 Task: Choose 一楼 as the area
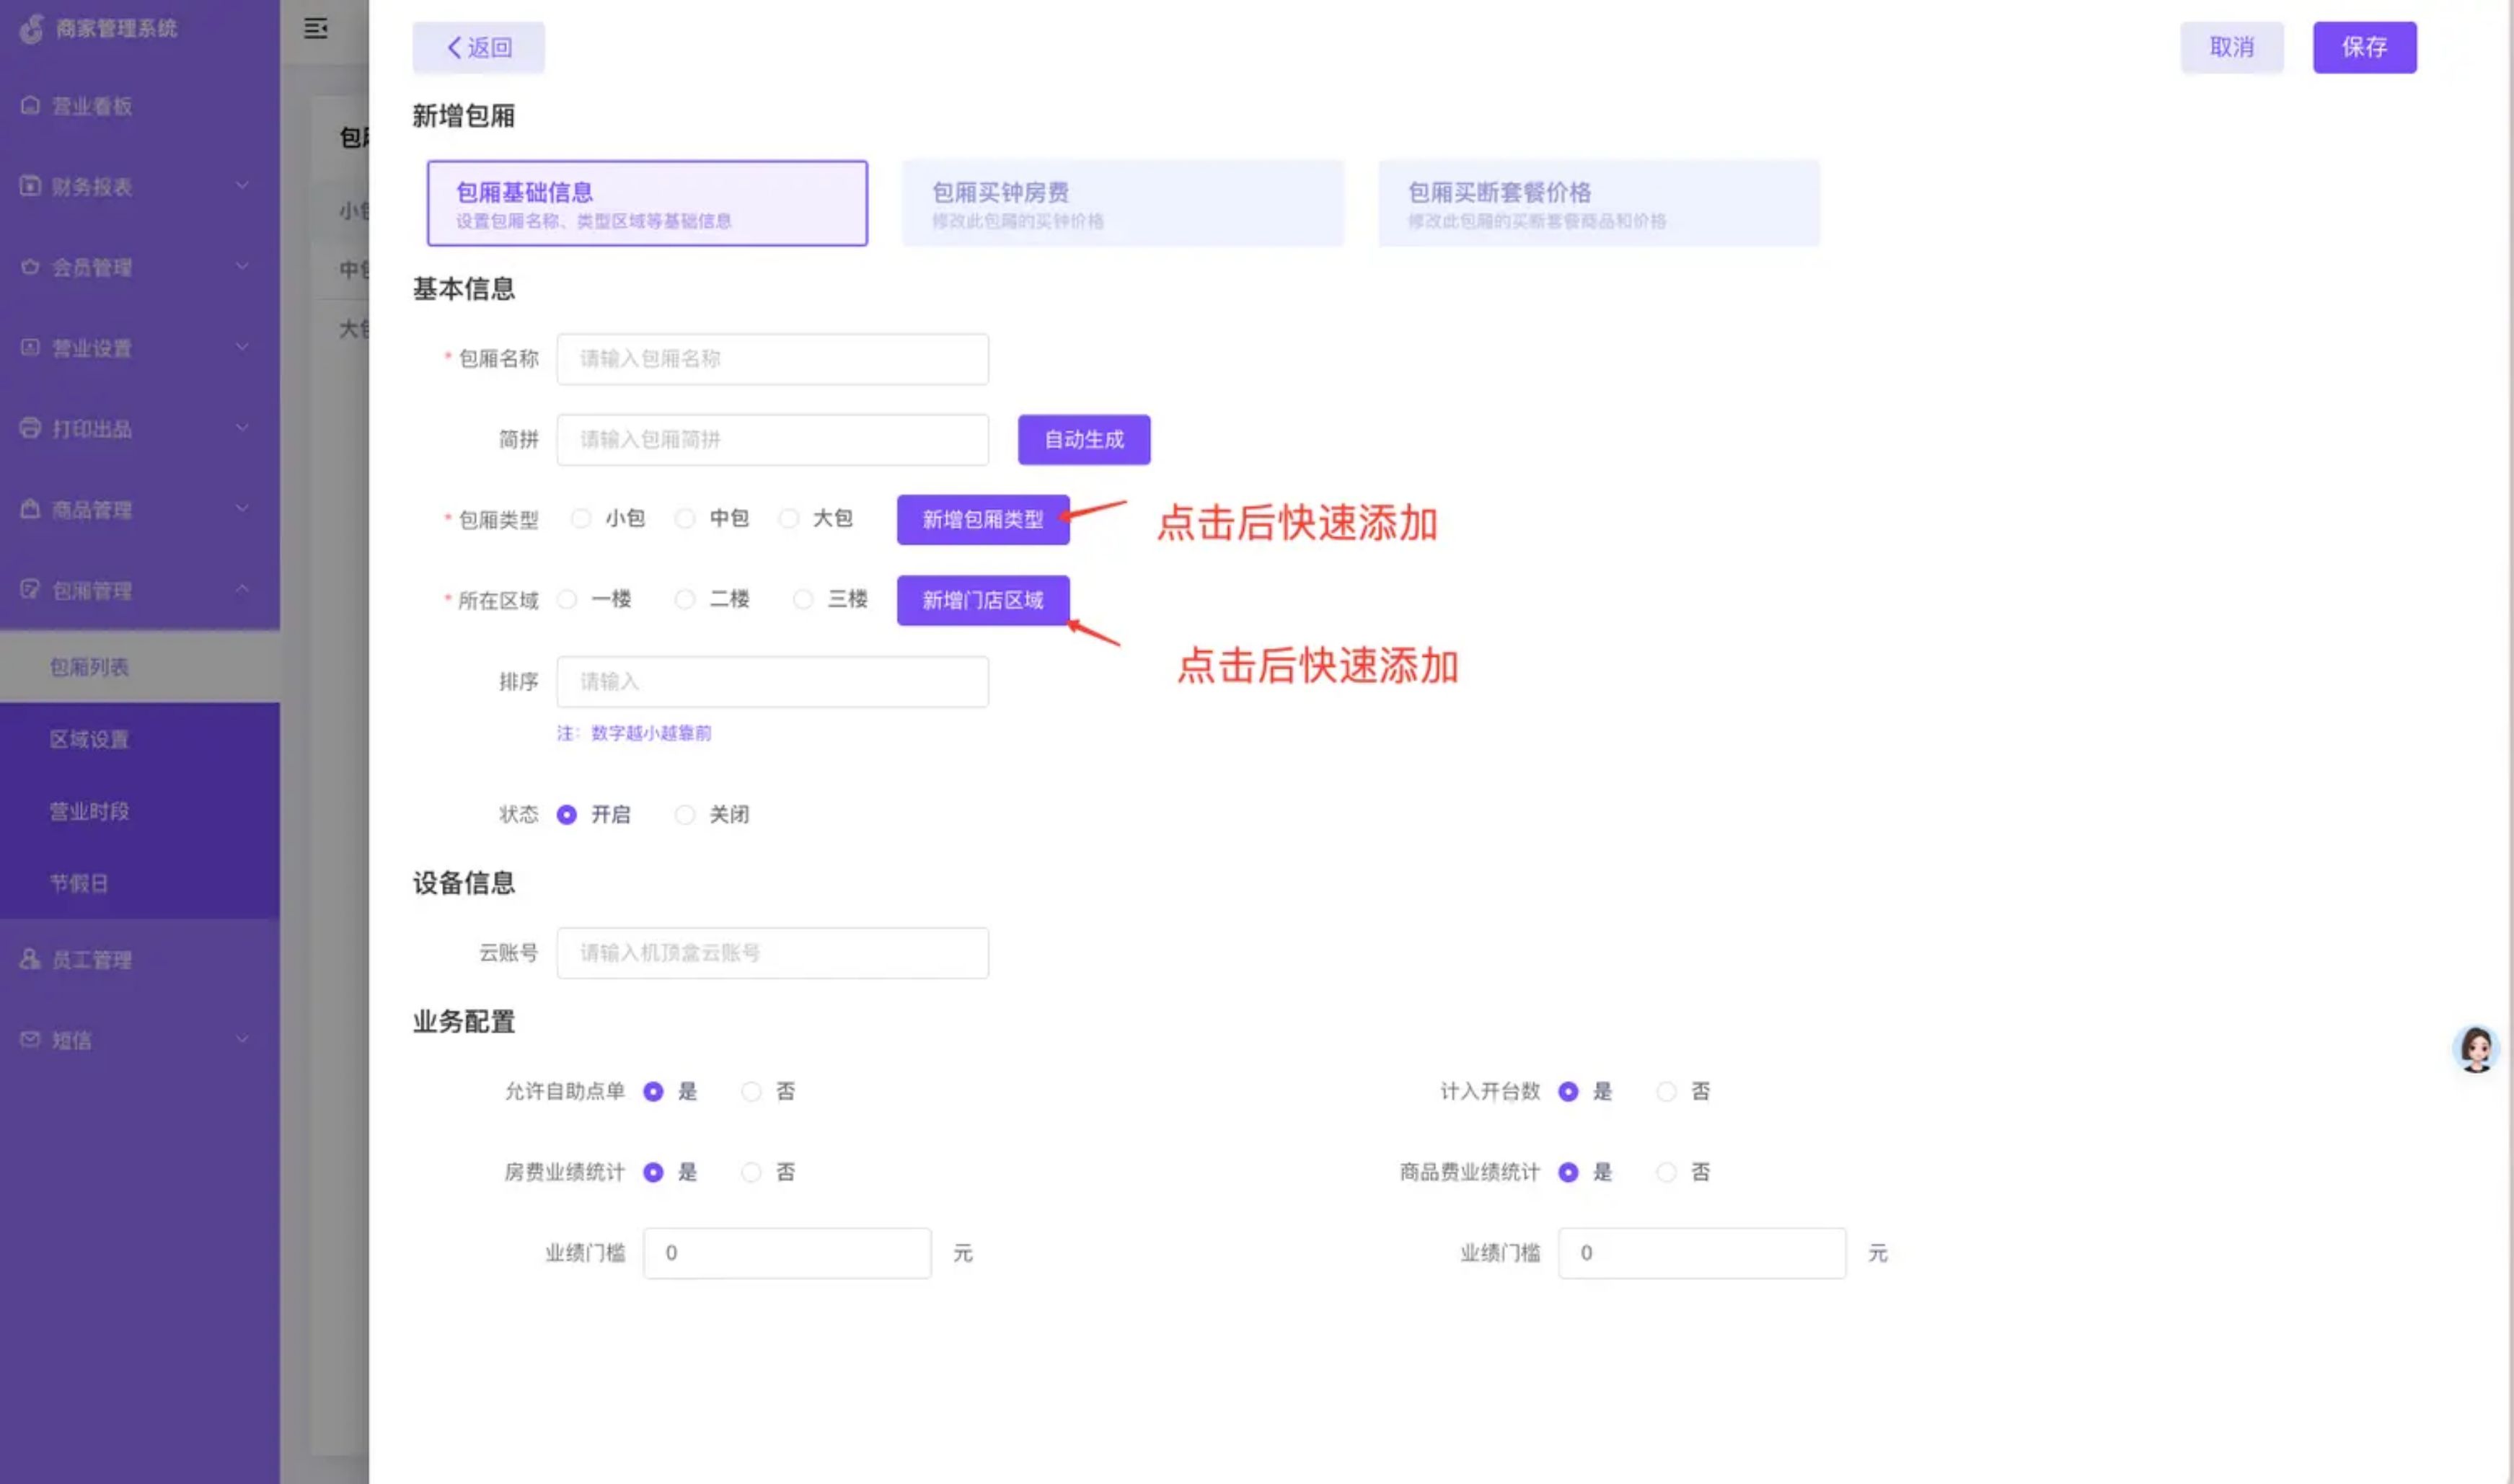pyautogui.click(x=567, y=599)
